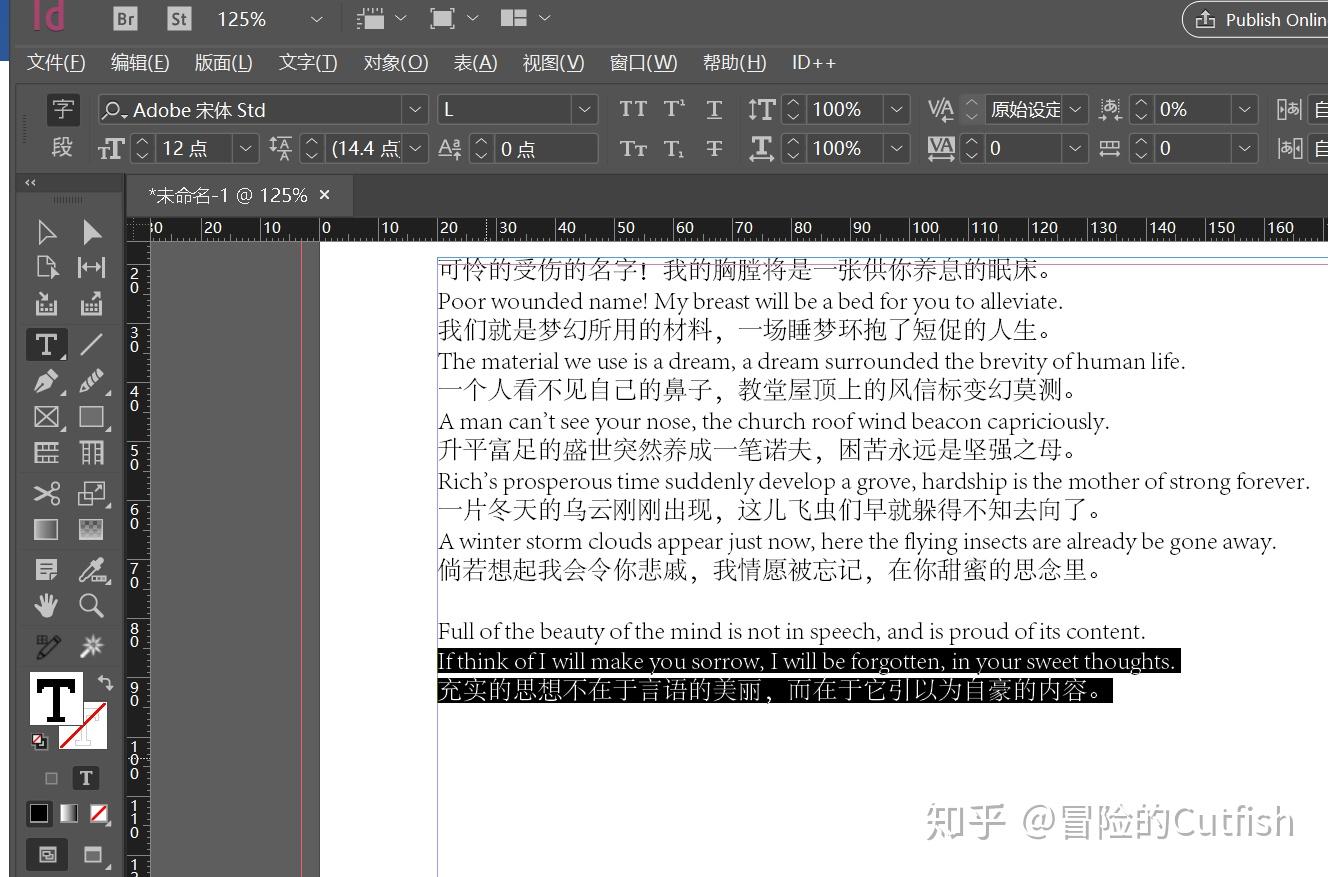Select the Zoom magnifier tool
1328x877 pixels.
(x=91, y=605)
